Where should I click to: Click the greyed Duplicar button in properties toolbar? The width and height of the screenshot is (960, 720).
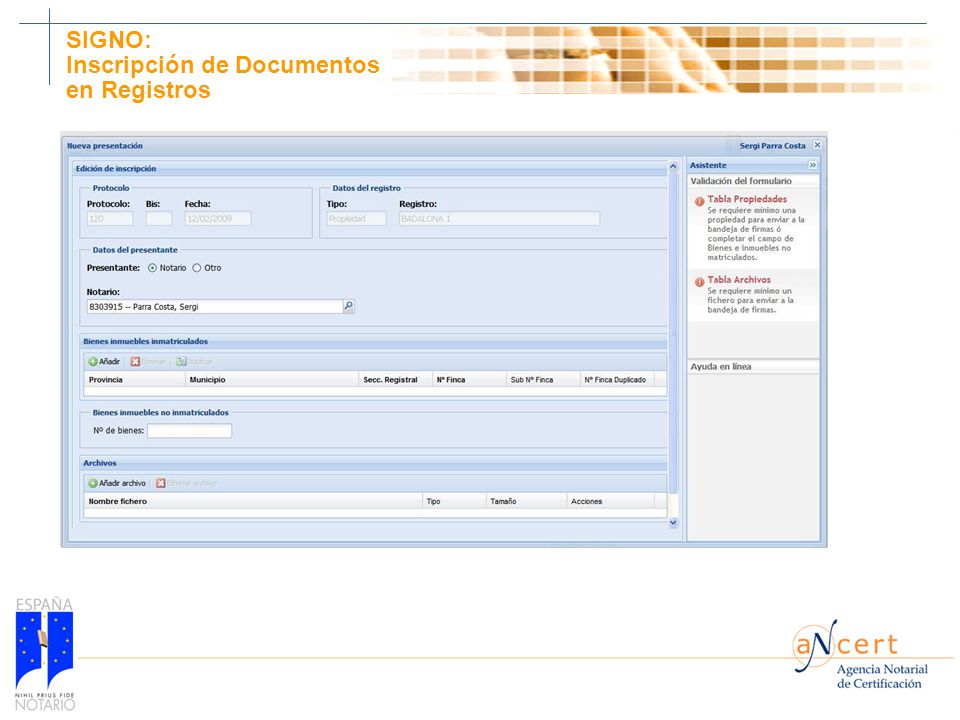pyautogui.click(x=194, y=362)
